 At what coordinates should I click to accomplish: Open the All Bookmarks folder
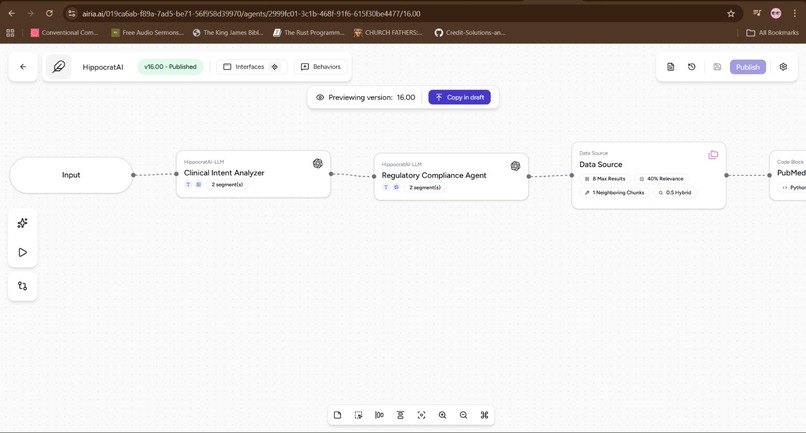click(773, 32)
